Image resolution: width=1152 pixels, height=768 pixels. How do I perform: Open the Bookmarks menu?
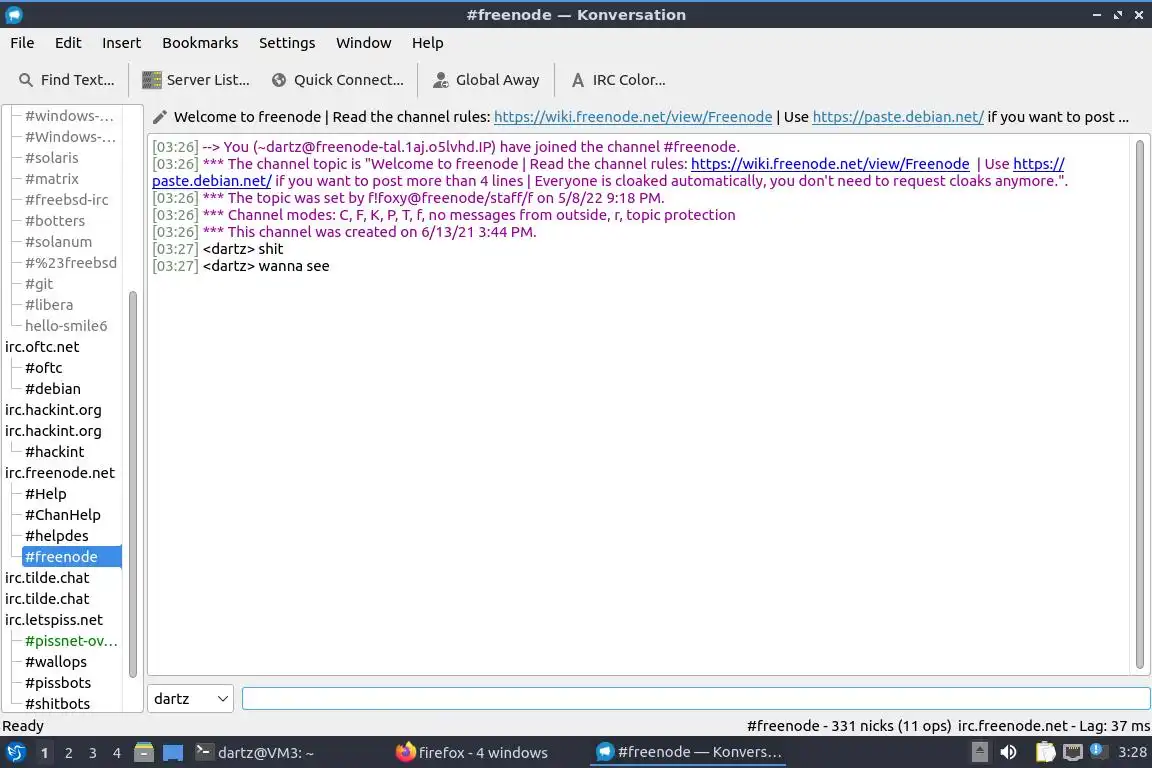point(200,43)
